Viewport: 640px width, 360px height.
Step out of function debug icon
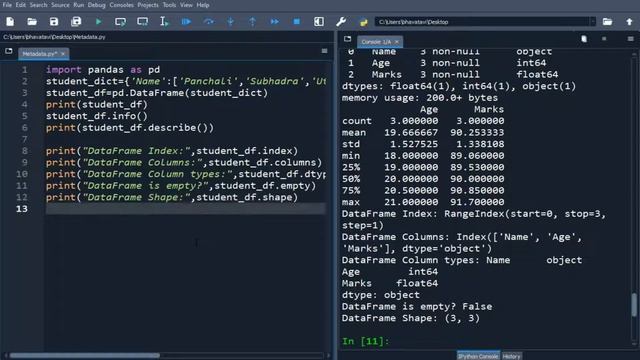[x=252, y=22]
